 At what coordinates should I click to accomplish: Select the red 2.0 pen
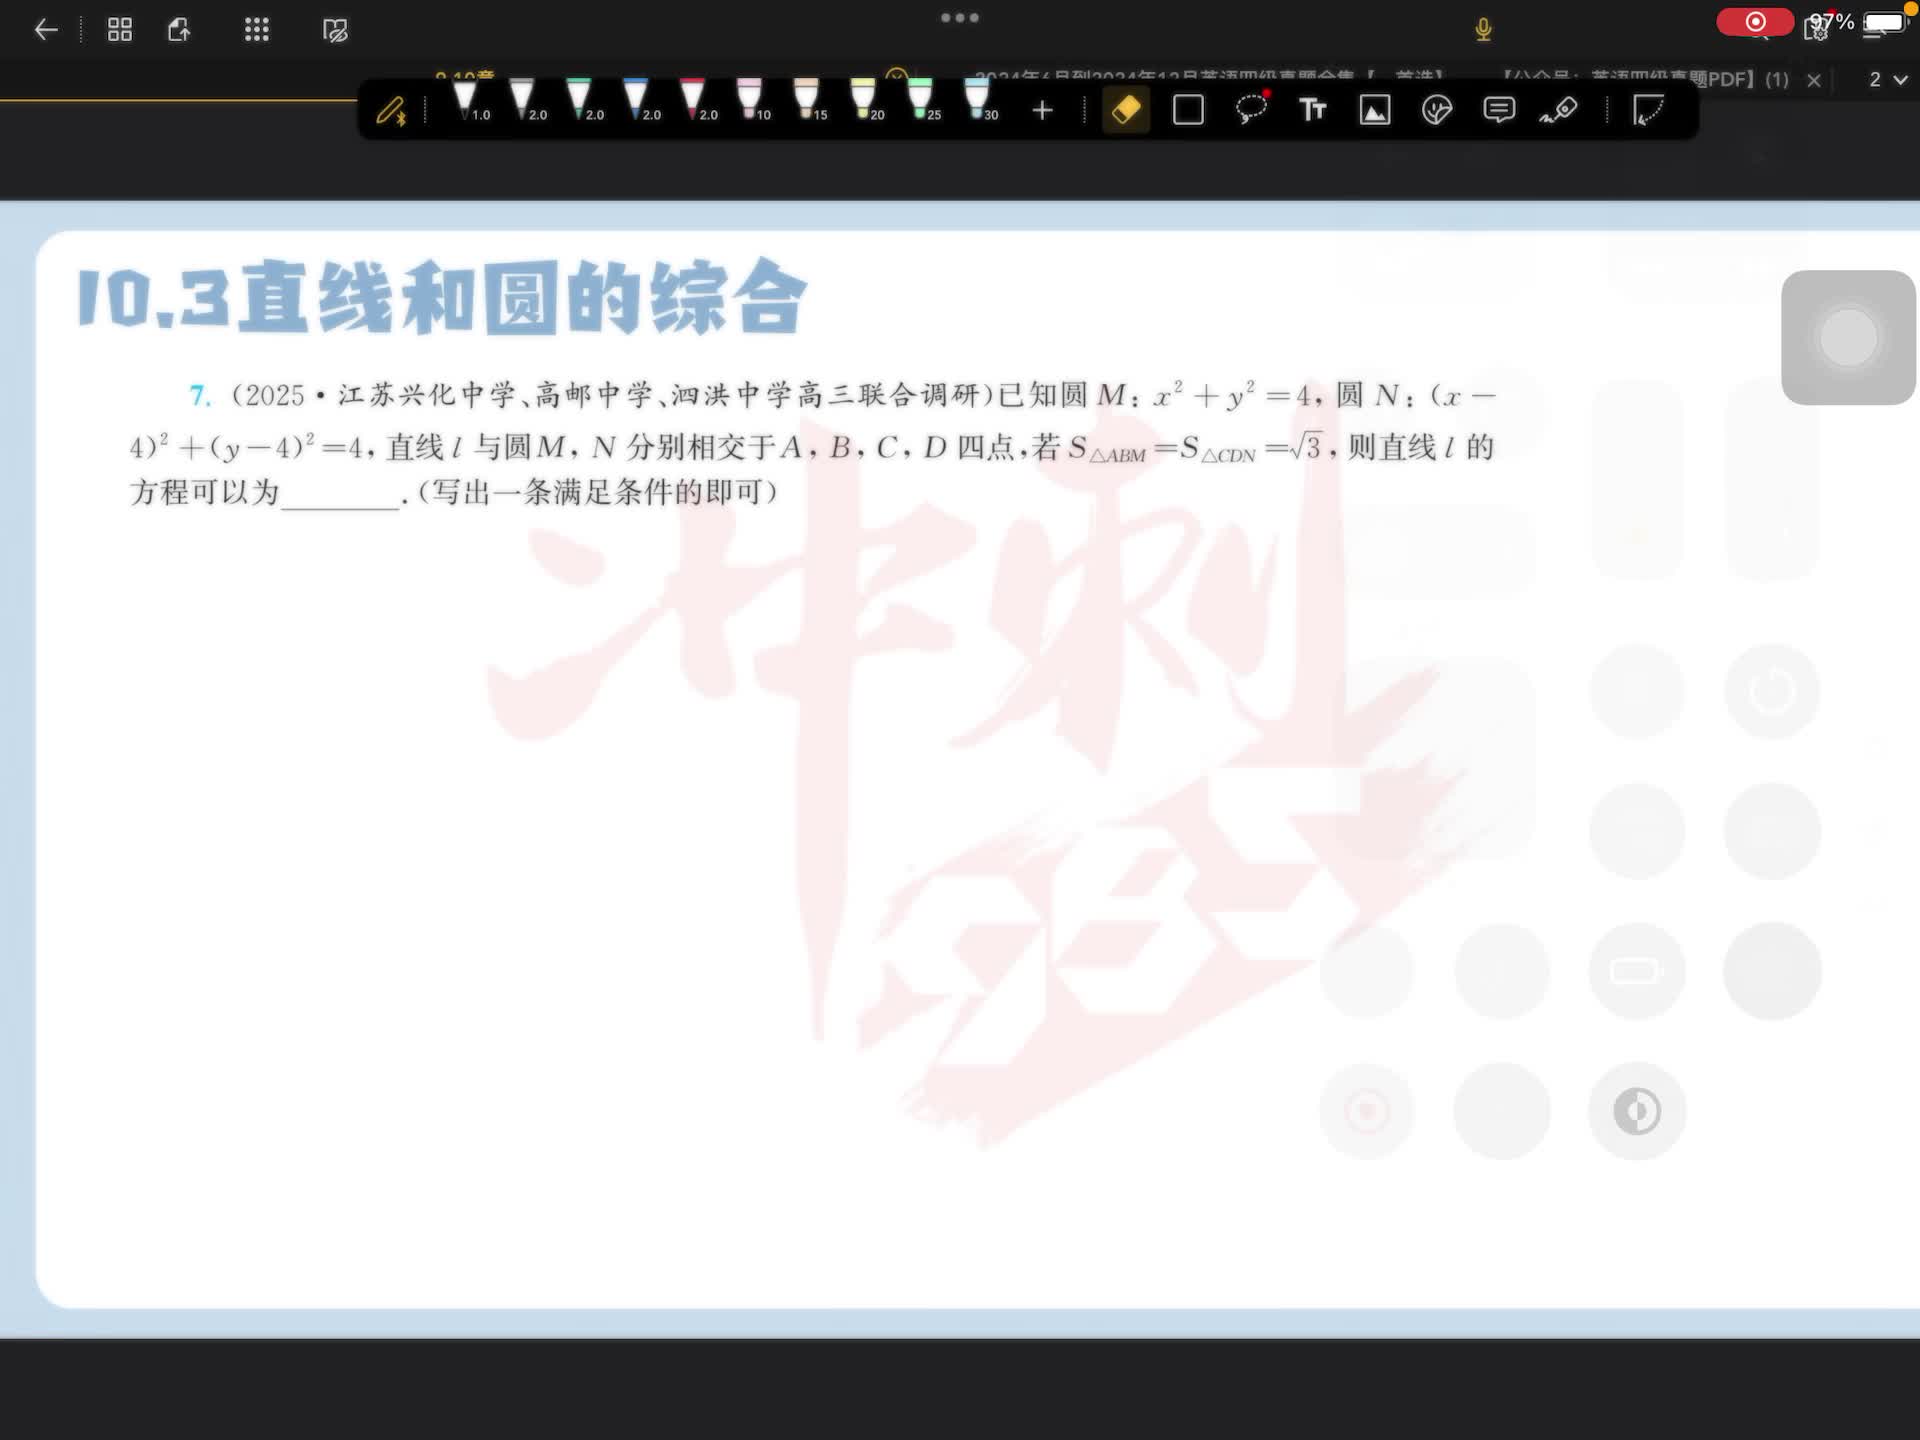(693, 101)
